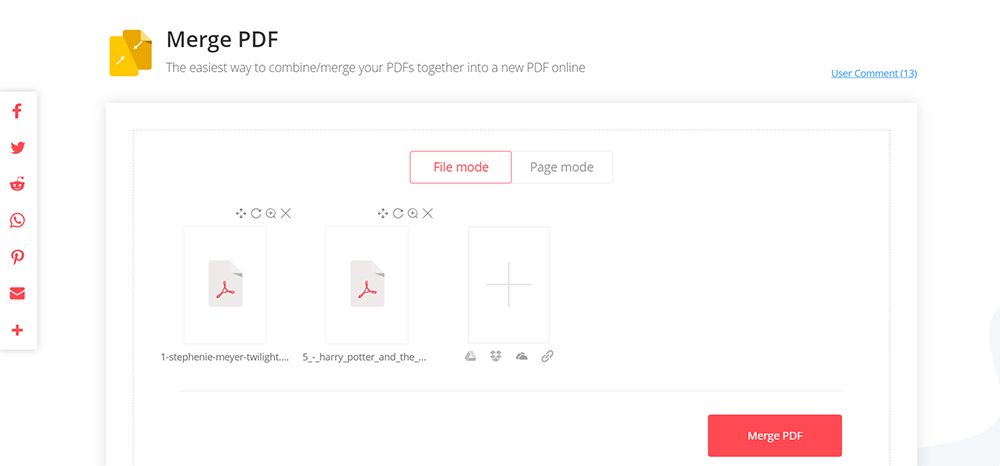This screenshot has width=1000, height=466.
Task: Remove the harry_potter PDF file
Action: 428,213
